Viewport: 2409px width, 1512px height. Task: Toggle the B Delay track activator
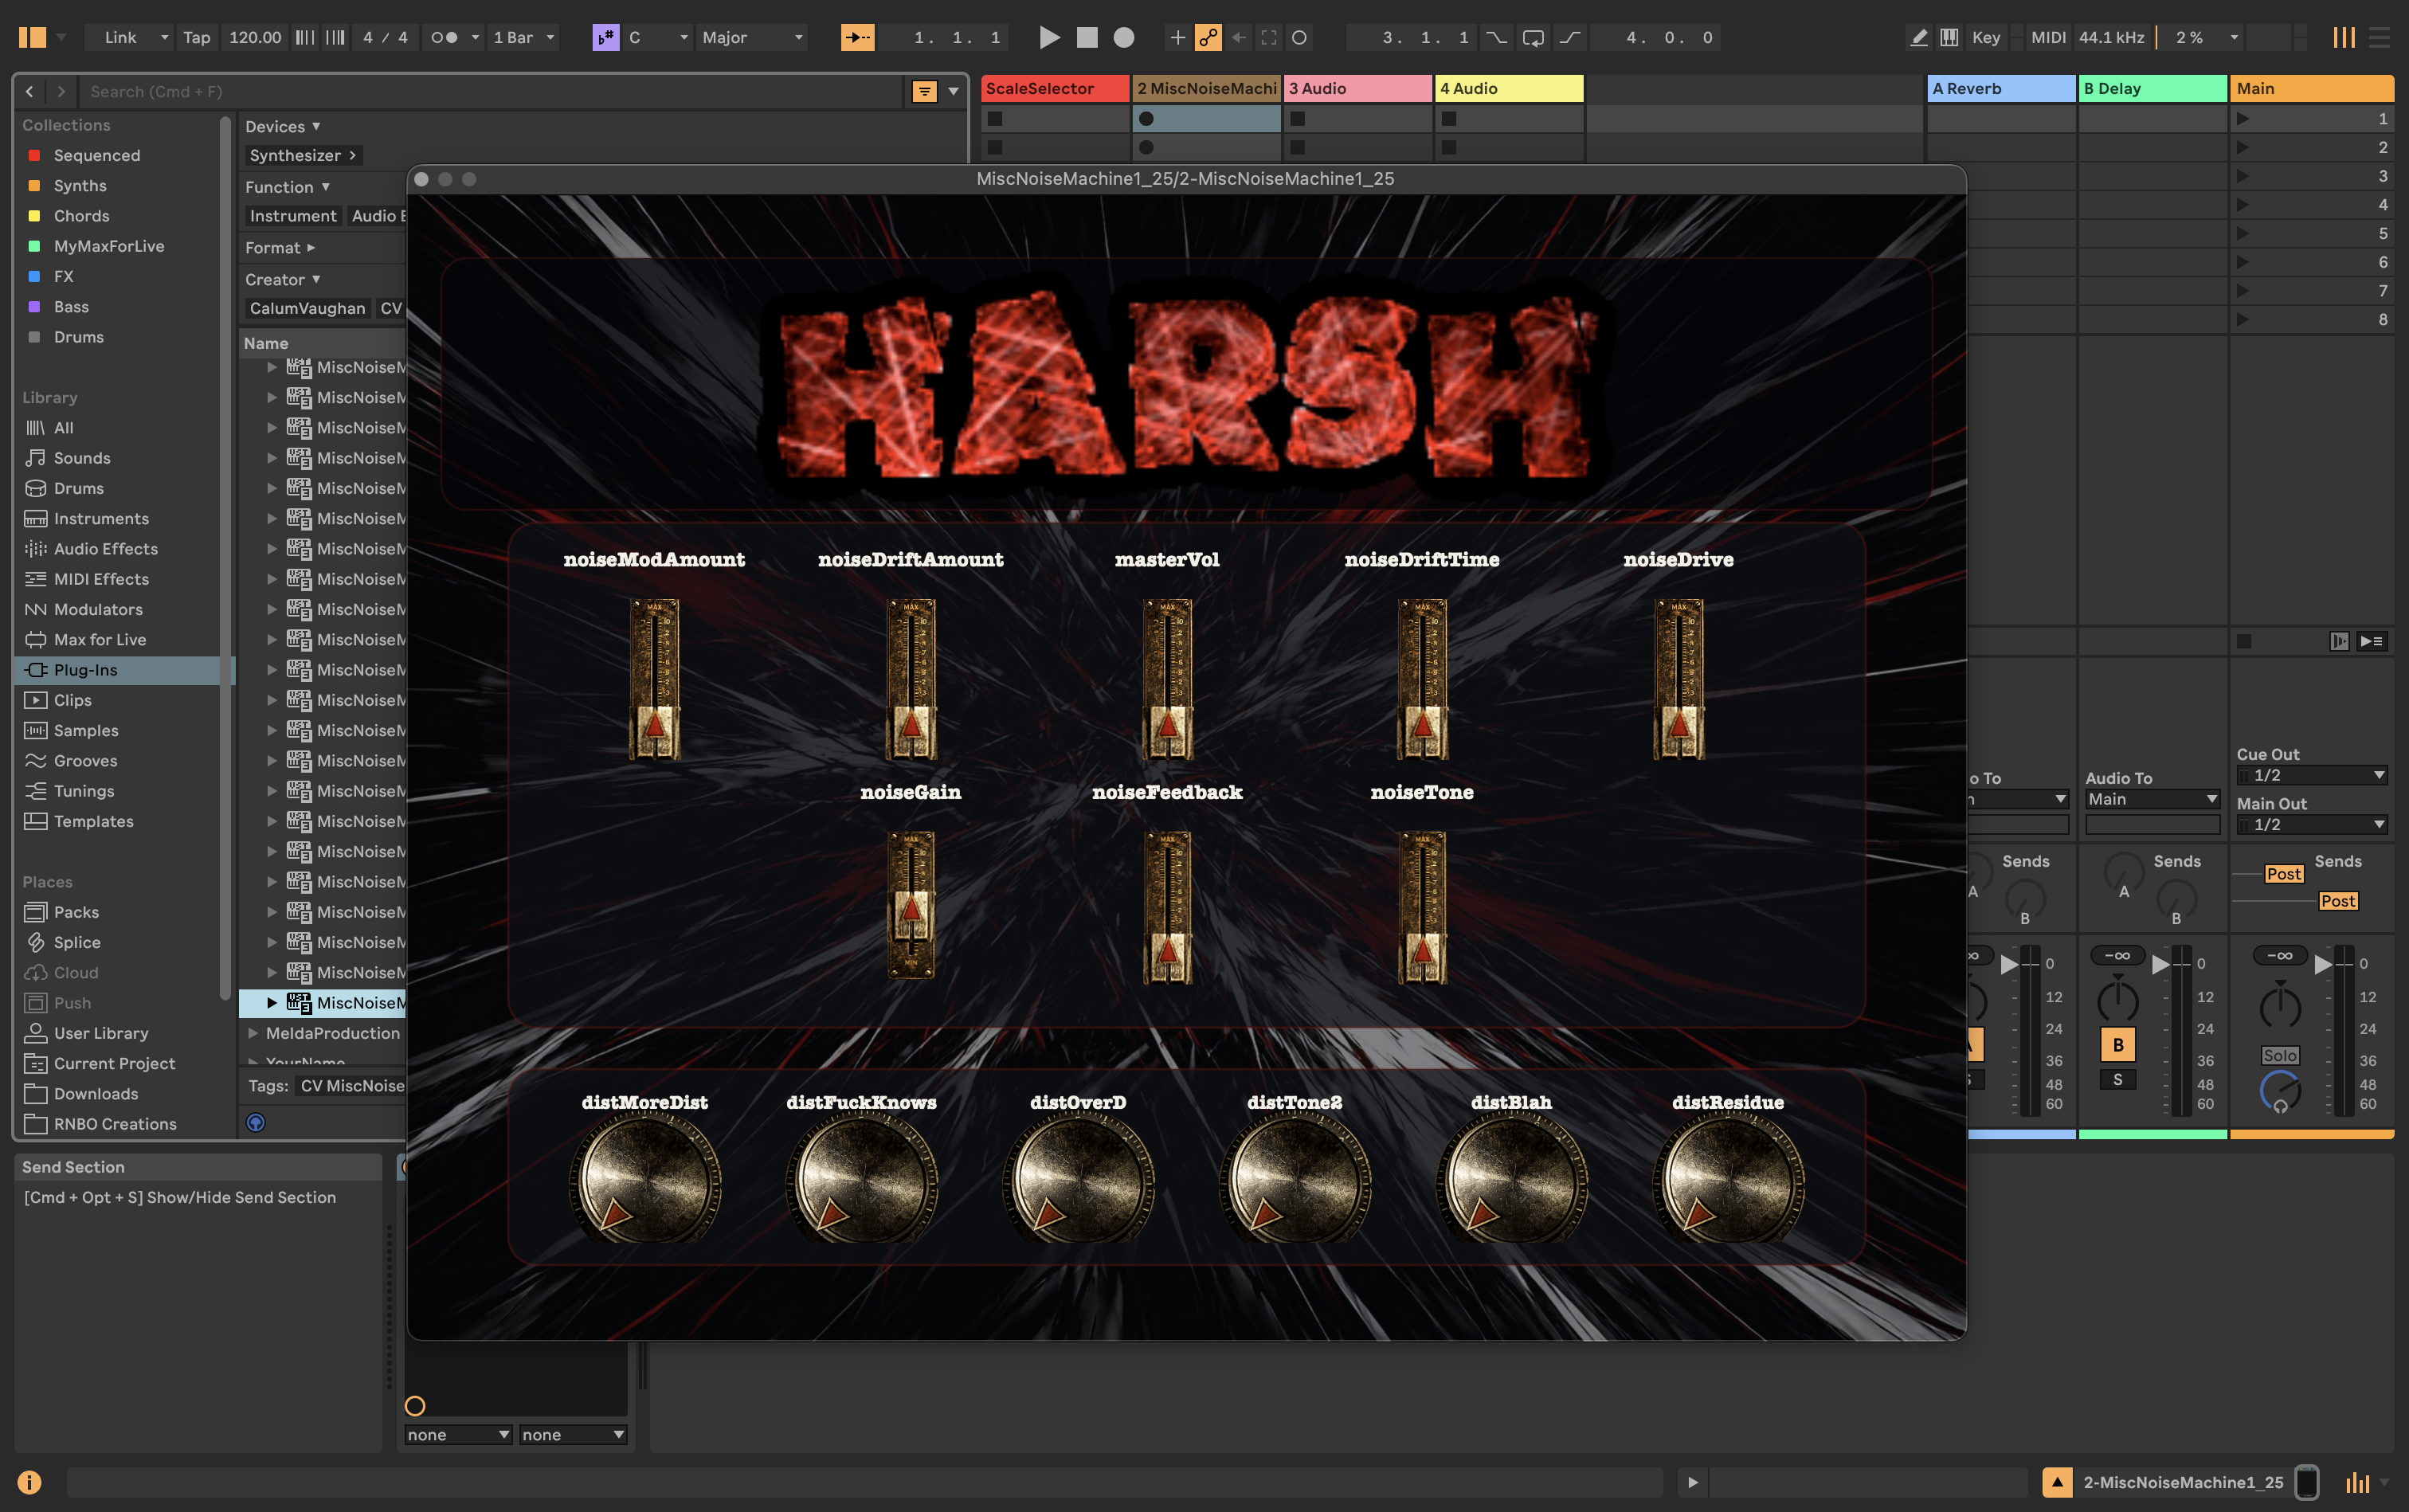pyautogui.click(x=2117, y=1044)
